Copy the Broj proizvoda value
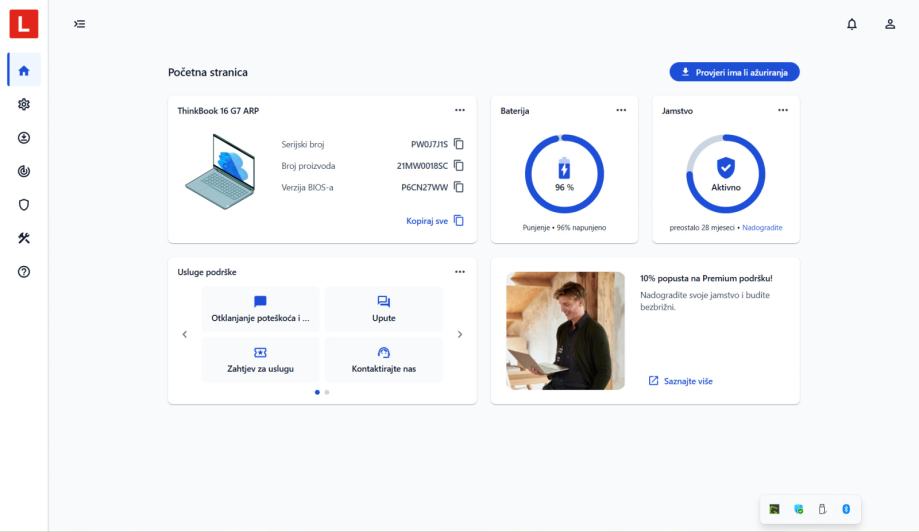Screen dimensions: 919x532 coord(459,165)
